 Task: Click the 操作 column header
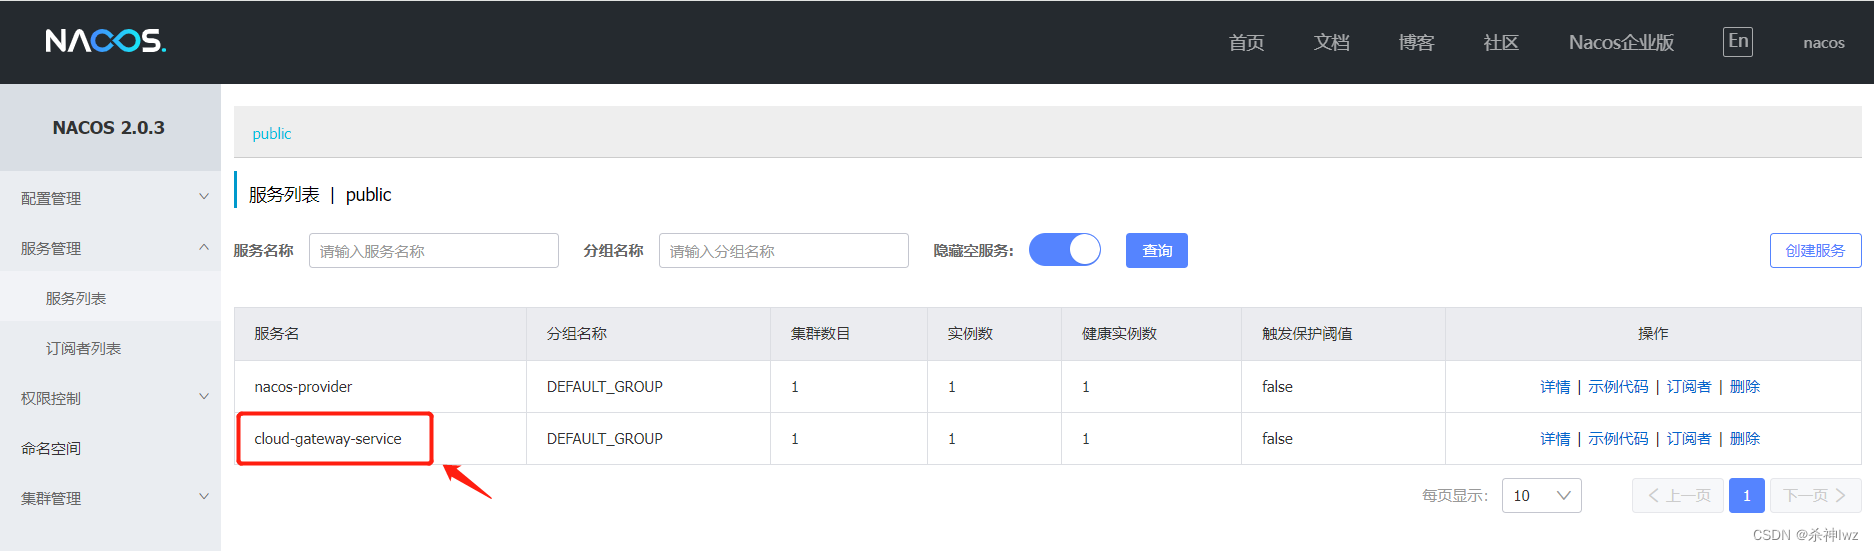tap(1653, 334)
